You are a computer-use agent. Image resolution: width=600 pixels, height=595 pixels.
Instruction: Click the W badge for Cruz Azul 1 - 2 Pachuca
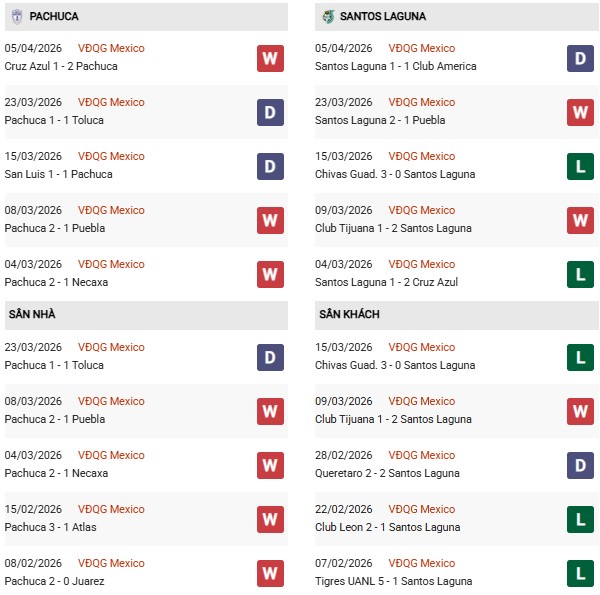(x=270, y=58)
